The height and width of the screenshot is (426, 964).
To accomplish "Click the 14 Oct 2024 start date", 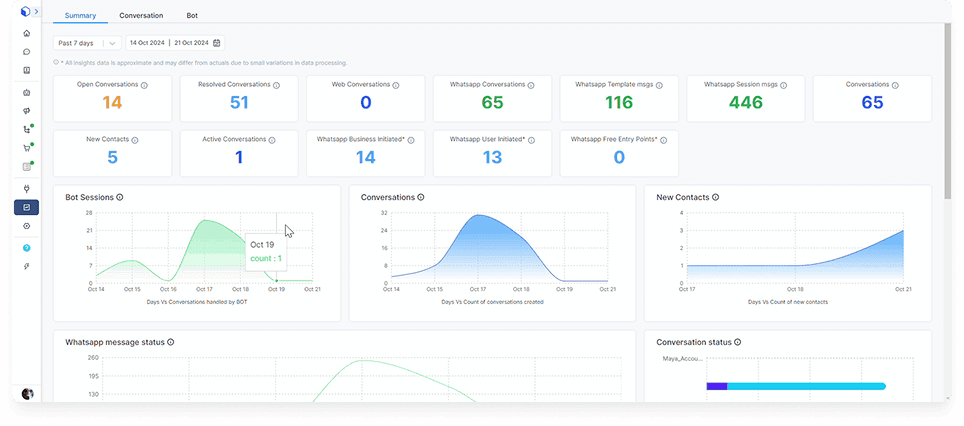I will coord(148,43).
